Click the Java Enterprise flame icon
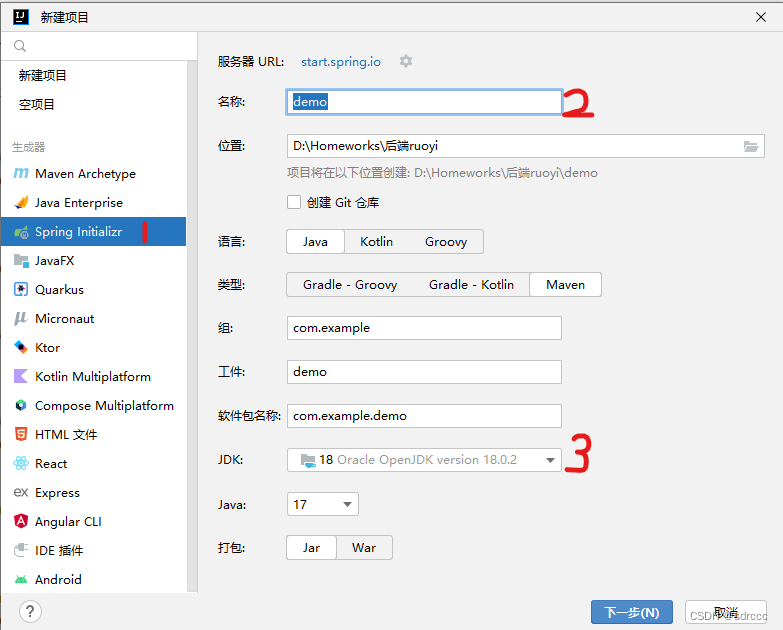Viewport: 783px width, 630px height. [21, 202]
